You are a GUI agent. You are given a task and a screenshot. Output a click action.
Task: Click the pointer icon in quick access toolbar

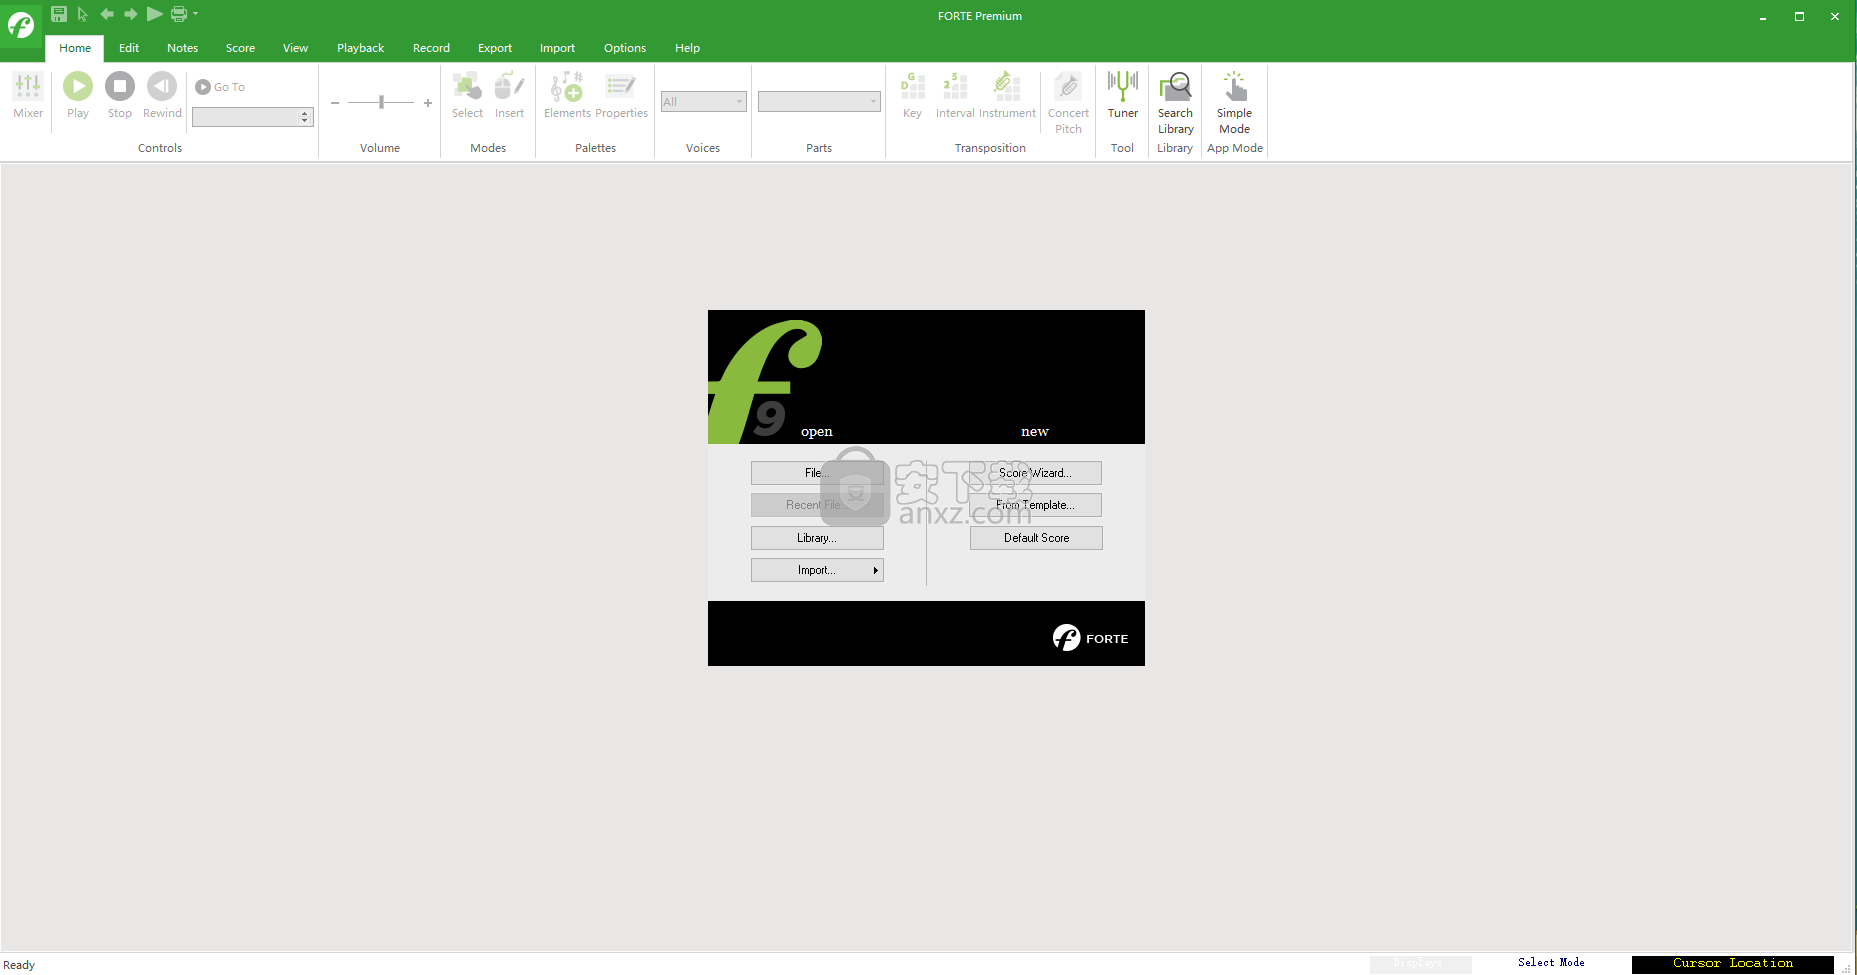click(83, 14)
